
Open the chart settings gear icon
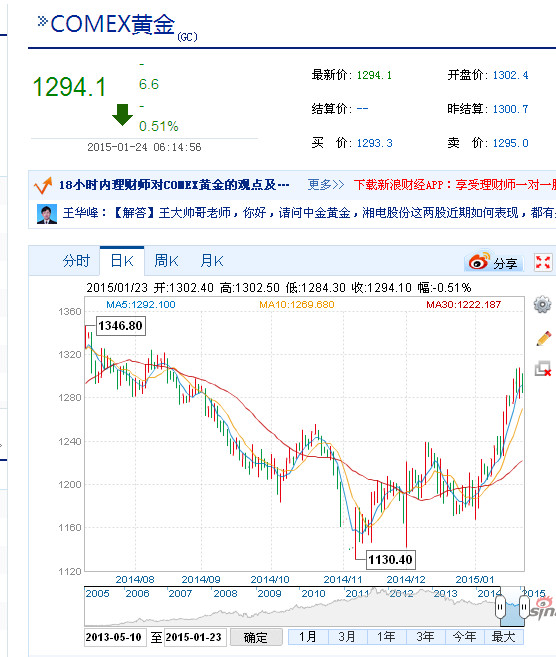[542, 305]
